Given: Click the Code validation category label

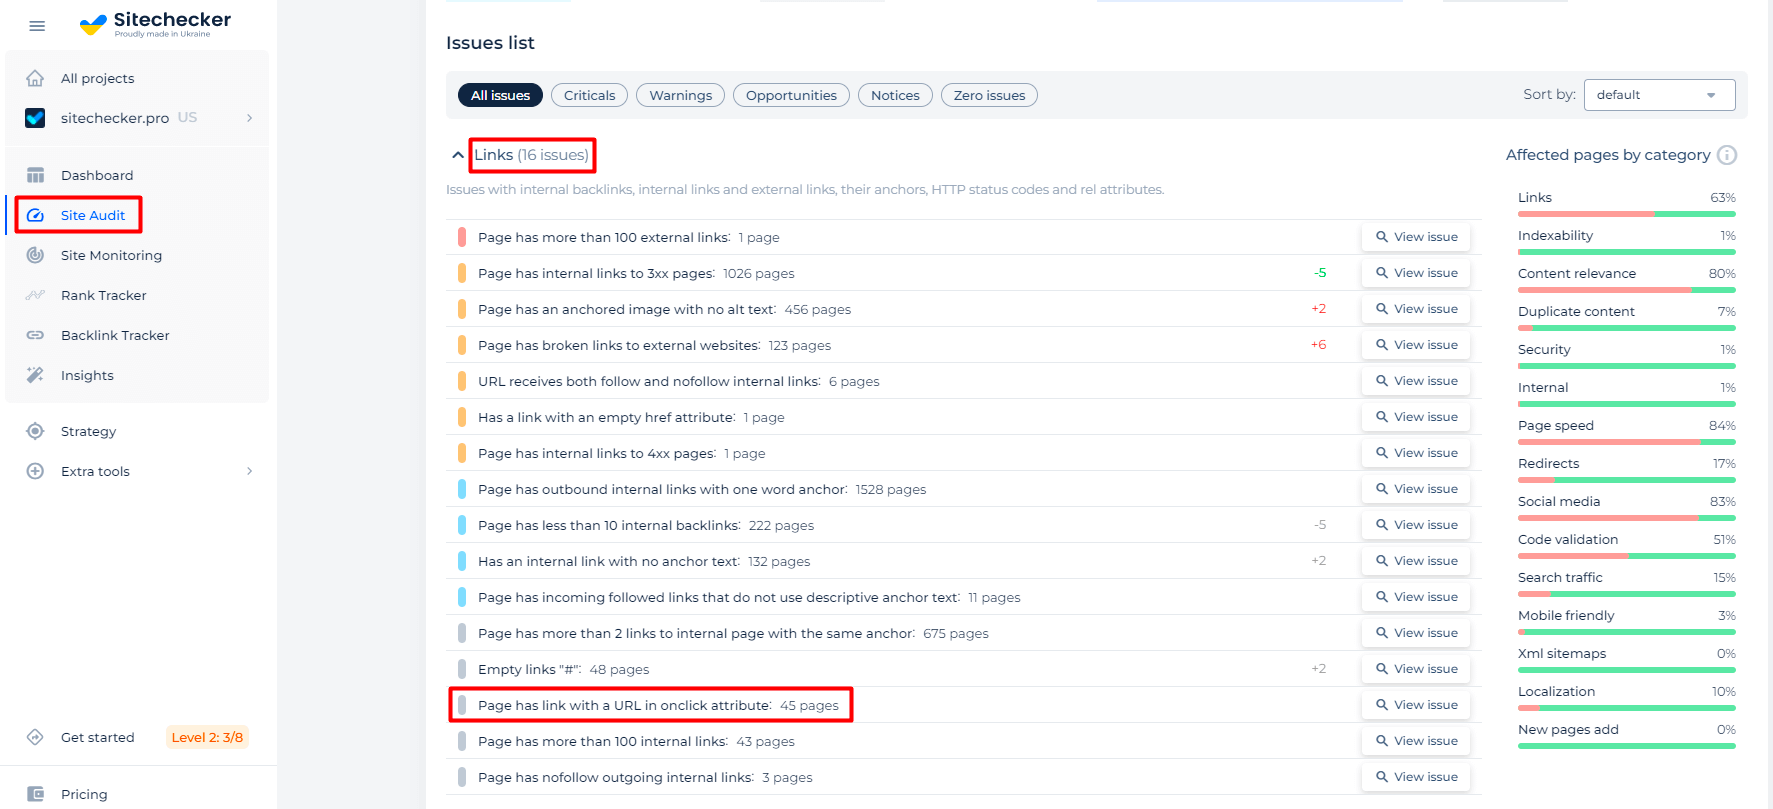Looking at the screenshot, I should [x=1568, y=539].
